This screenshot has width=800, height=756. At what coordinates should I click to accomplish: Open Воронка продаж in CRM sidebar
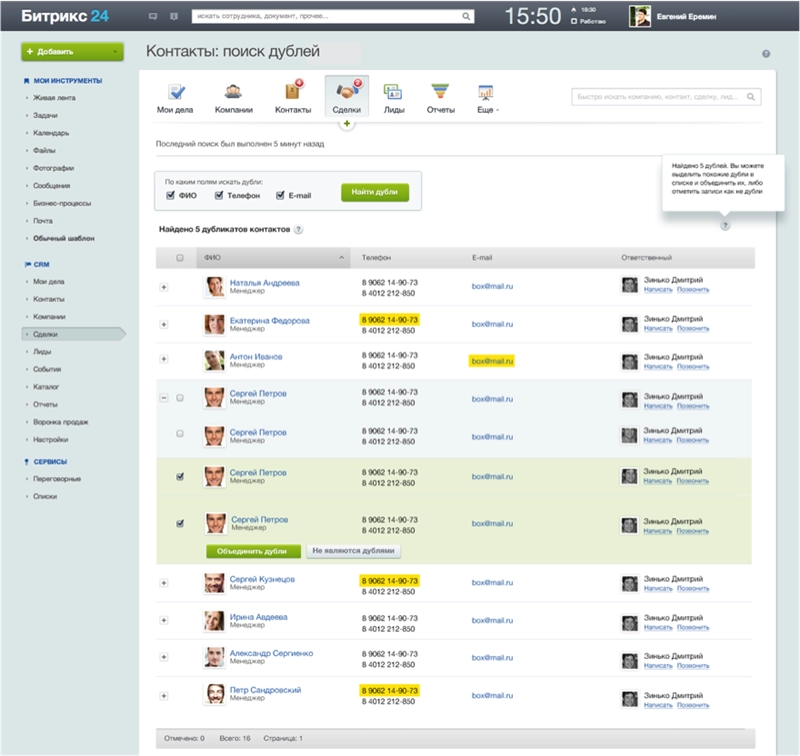[59, 422]
